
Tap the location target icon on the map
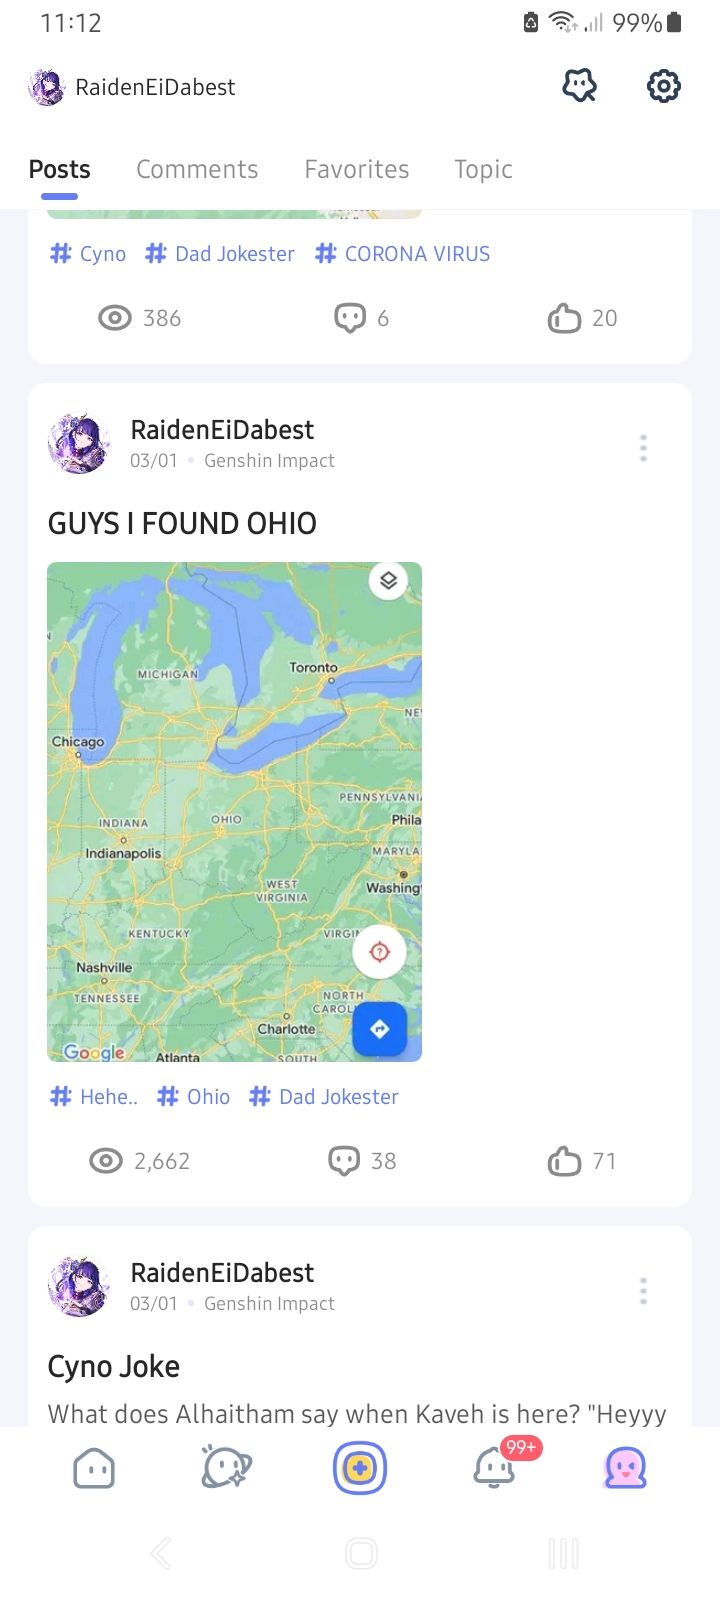pyautogui.click(x=379, y=951)
